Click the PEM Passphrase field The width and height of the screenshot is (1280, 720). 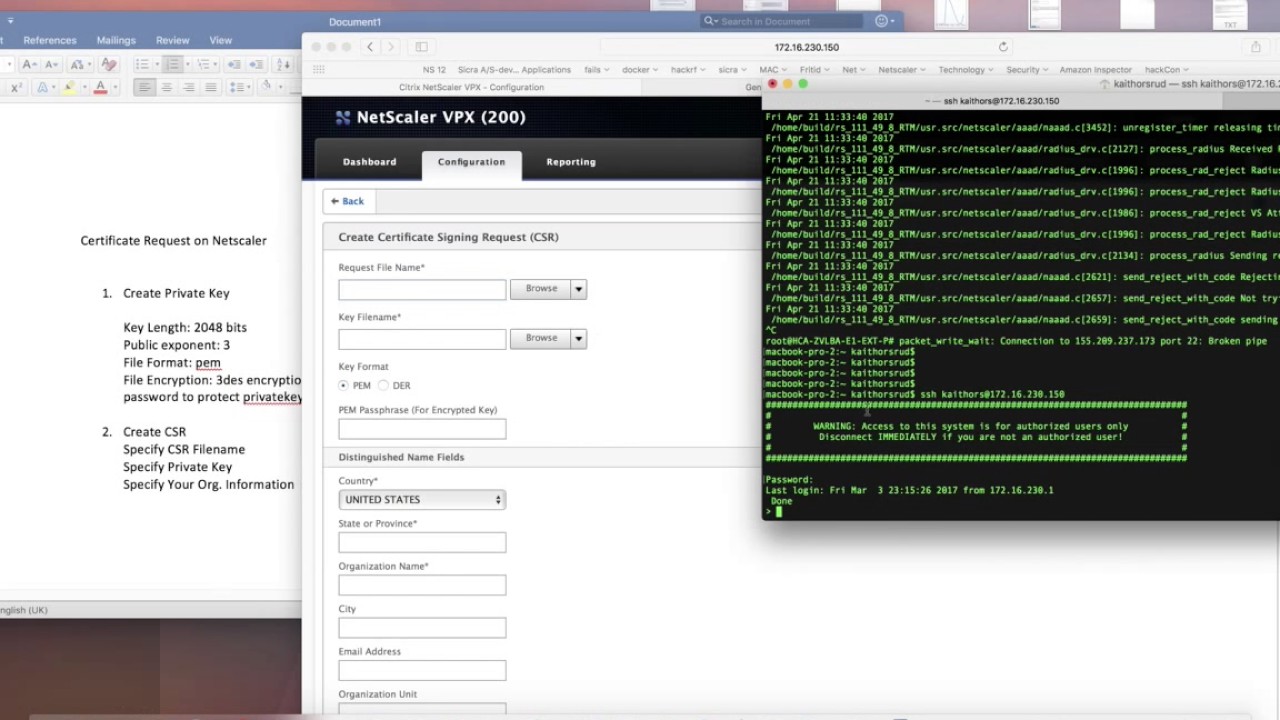[422, 428]
